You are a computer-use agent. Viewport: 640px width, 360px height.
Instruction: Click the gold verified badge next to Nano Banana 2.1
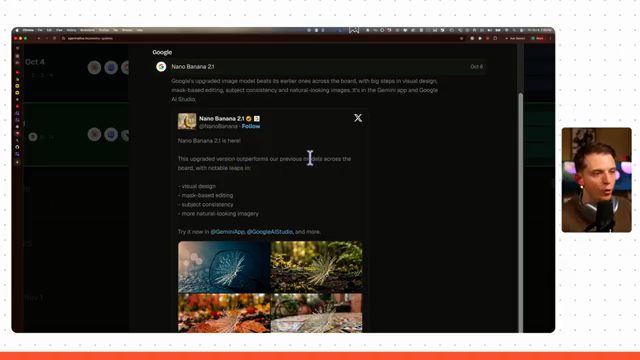click(x=249, y=119)
